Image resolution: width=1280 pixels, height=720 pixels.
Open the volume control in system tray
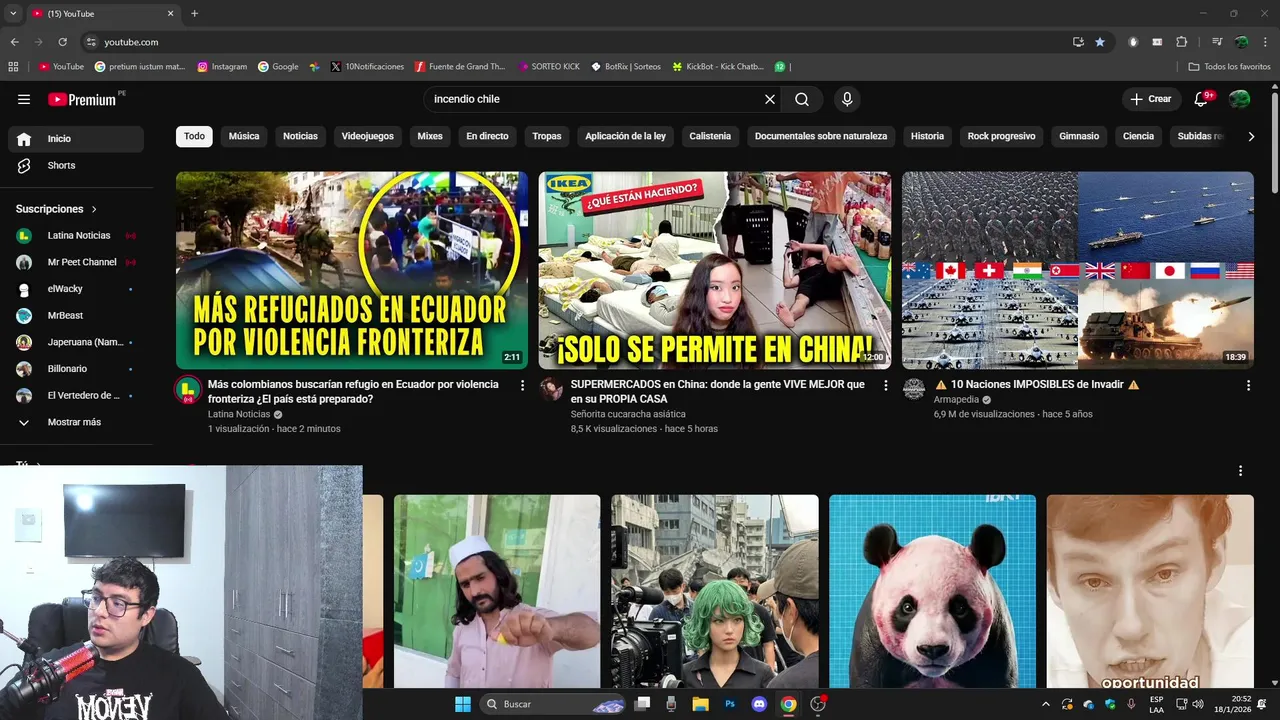point(1198,704)
